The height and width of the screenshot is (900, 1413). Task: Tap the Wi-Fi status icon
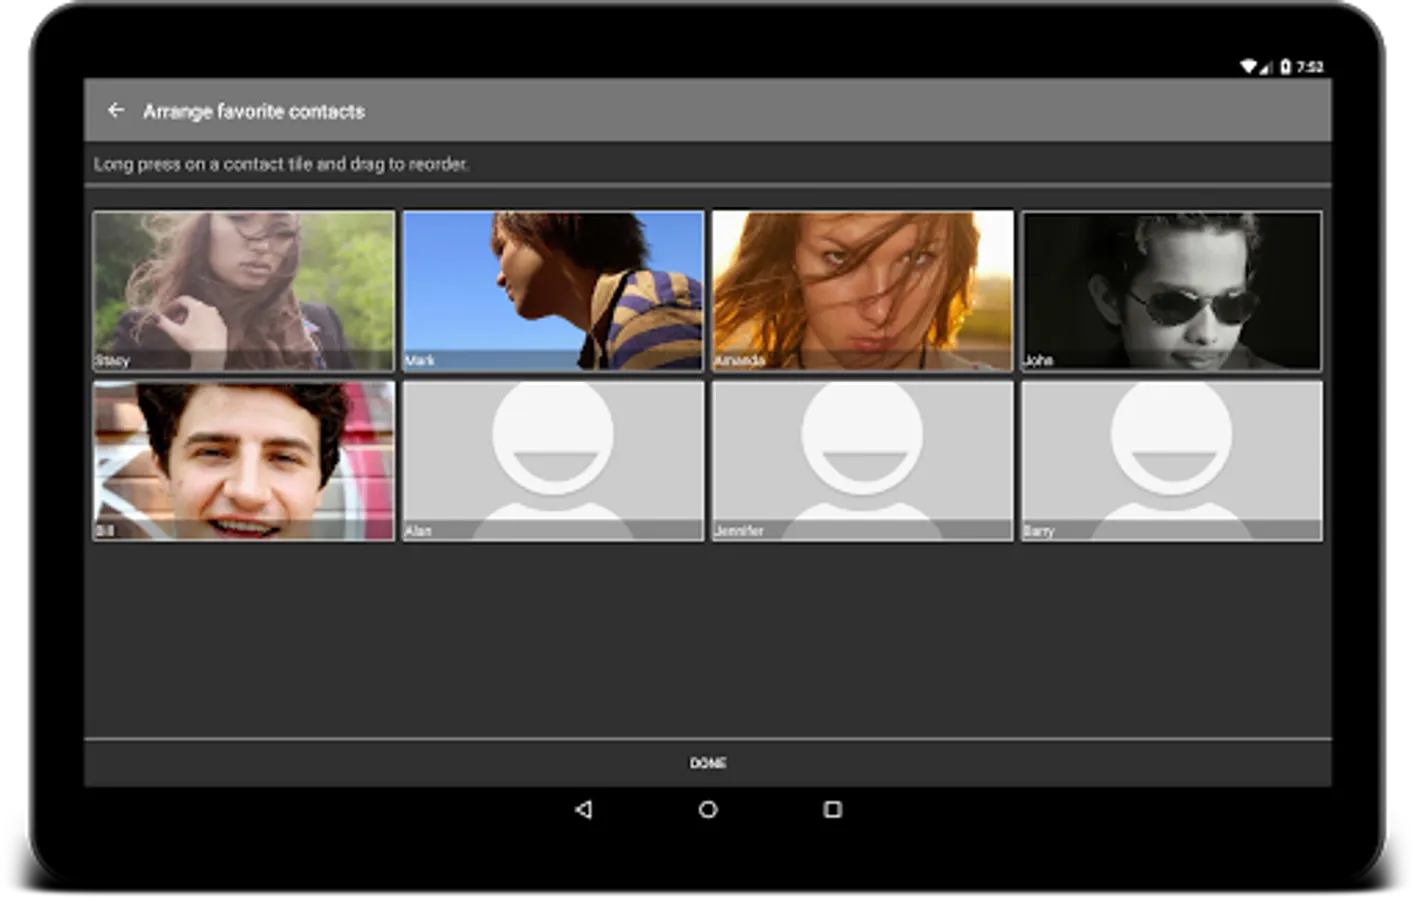coord(1248,67)
